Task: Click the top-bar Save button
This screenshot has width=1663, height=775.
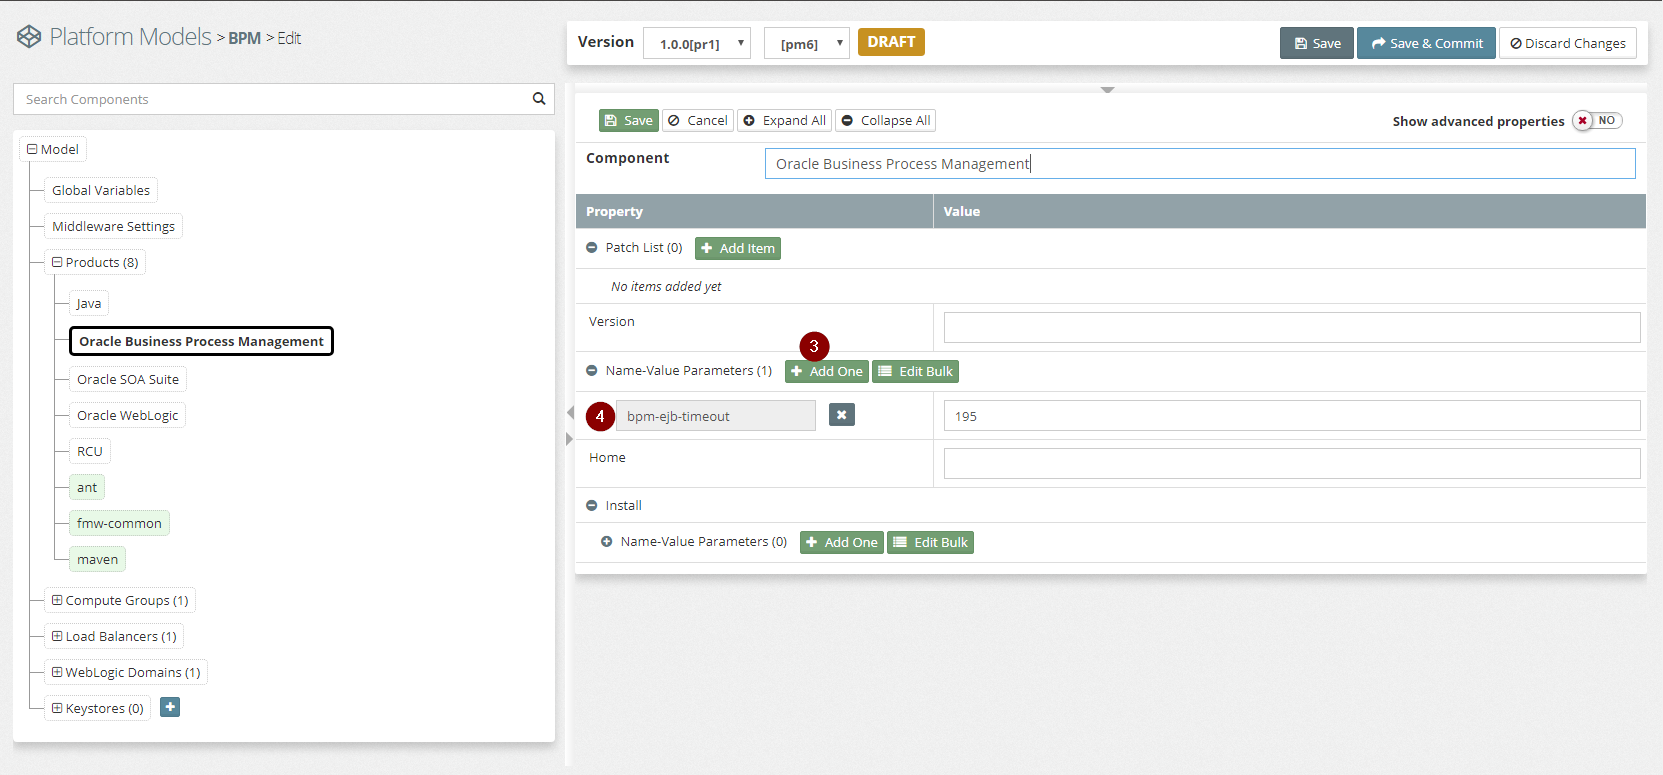Action: (x=1317, y=43)
